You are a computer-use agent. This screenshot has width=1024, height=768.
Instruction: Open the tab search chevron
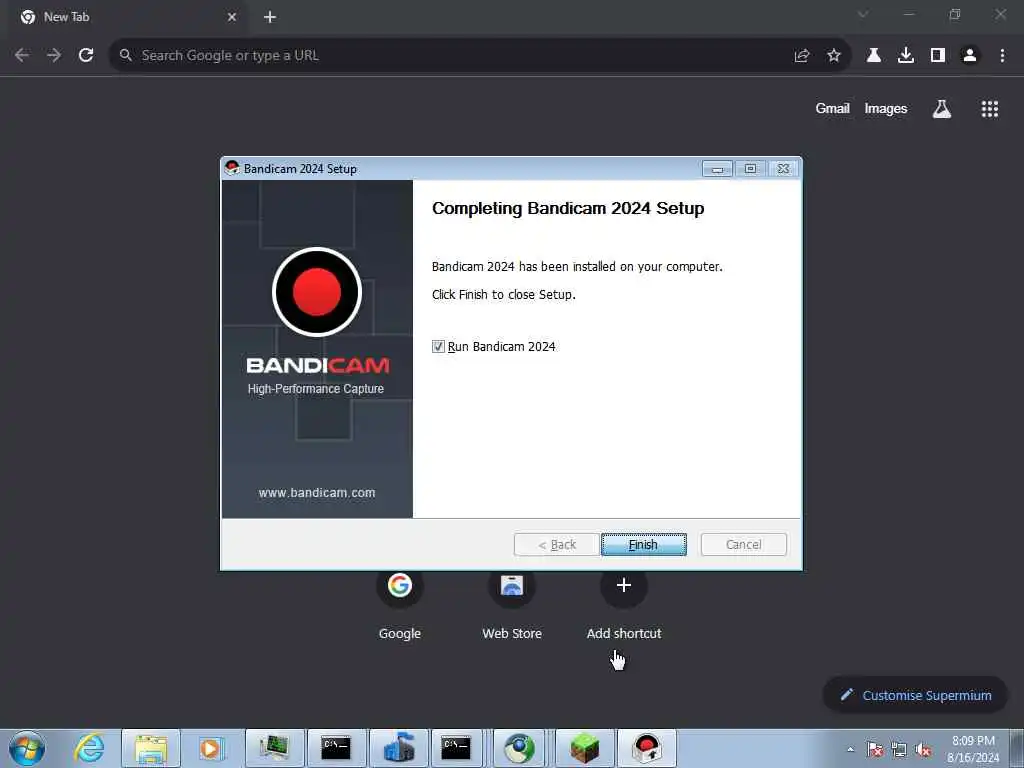[x=863, y=14]
